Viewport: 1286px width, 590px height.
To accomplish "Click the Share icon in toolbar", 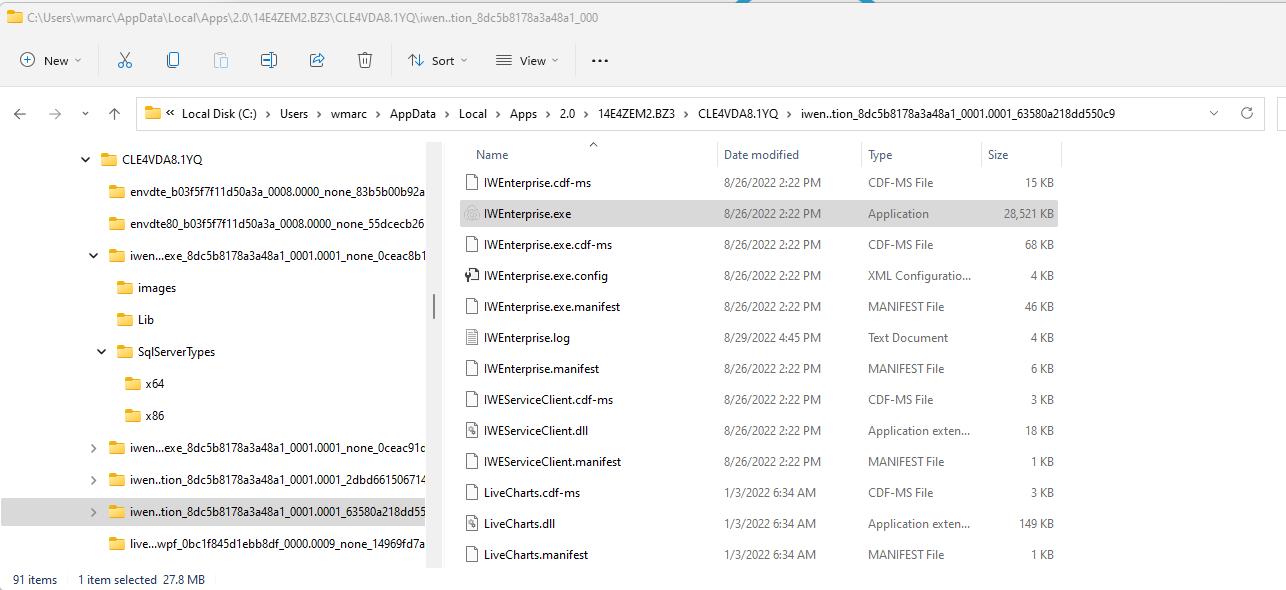I will (317, 61).
